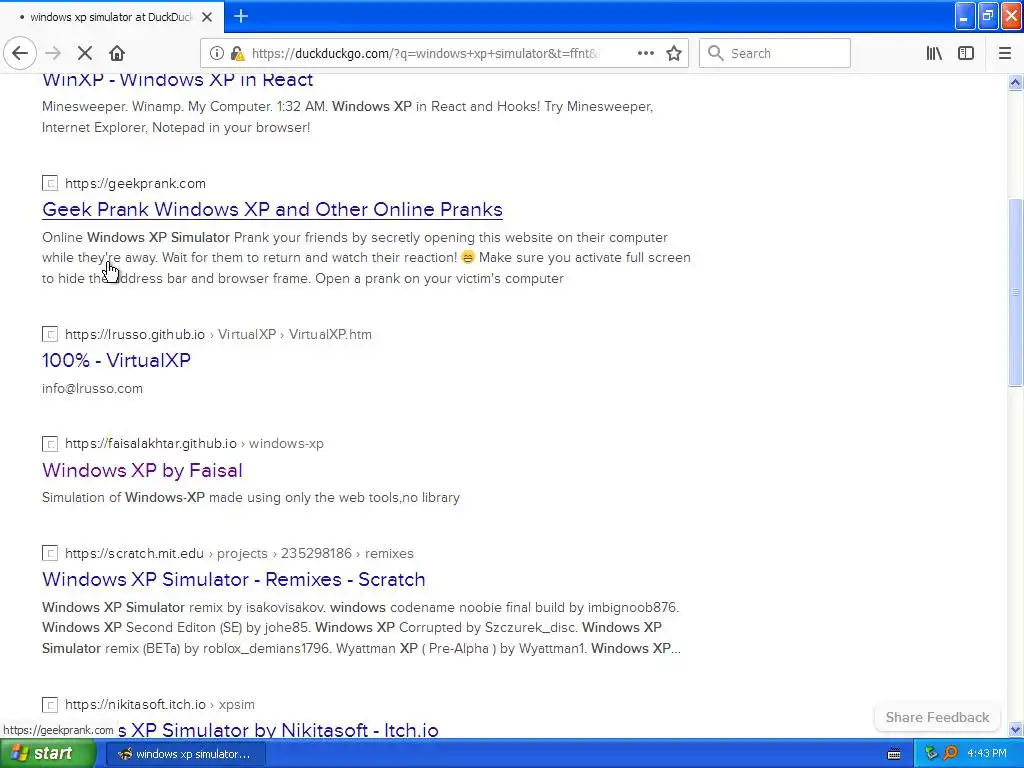The width and height of the screenshot is (1024, 768).
Task: Open the Library icon in the toolbar
Action: point(934,54)
